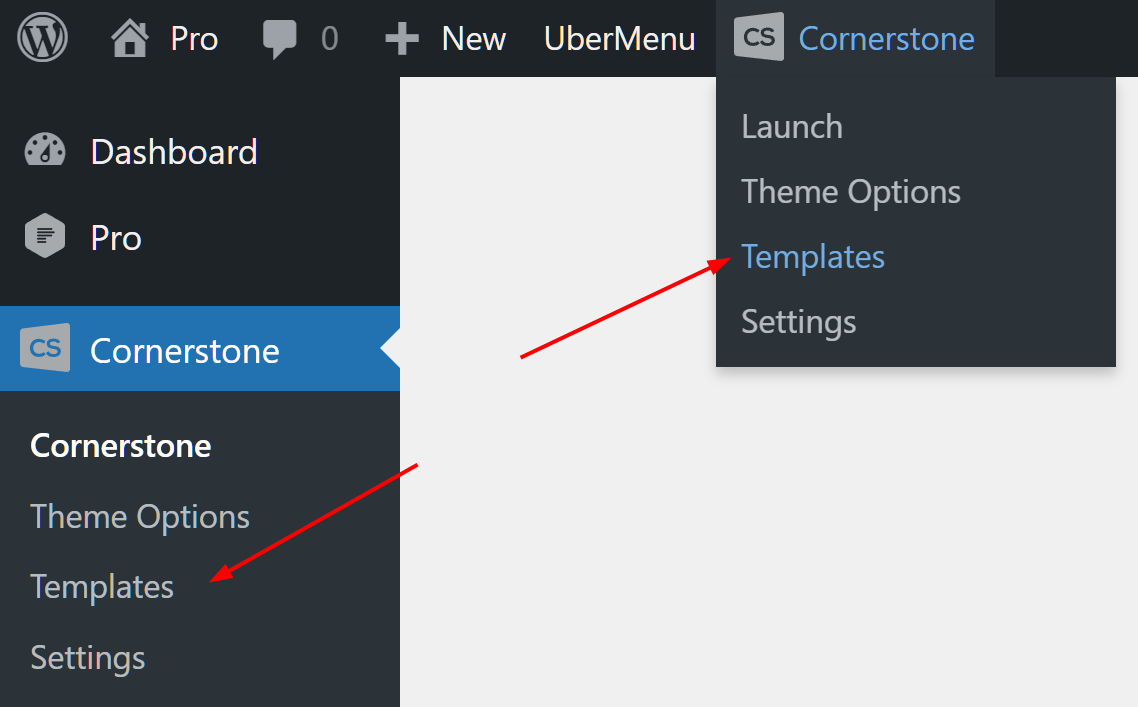Open Settings at the bottom of the sidebar
The height and width of the screenshot is (707, 1138).
tap(87, 657)
